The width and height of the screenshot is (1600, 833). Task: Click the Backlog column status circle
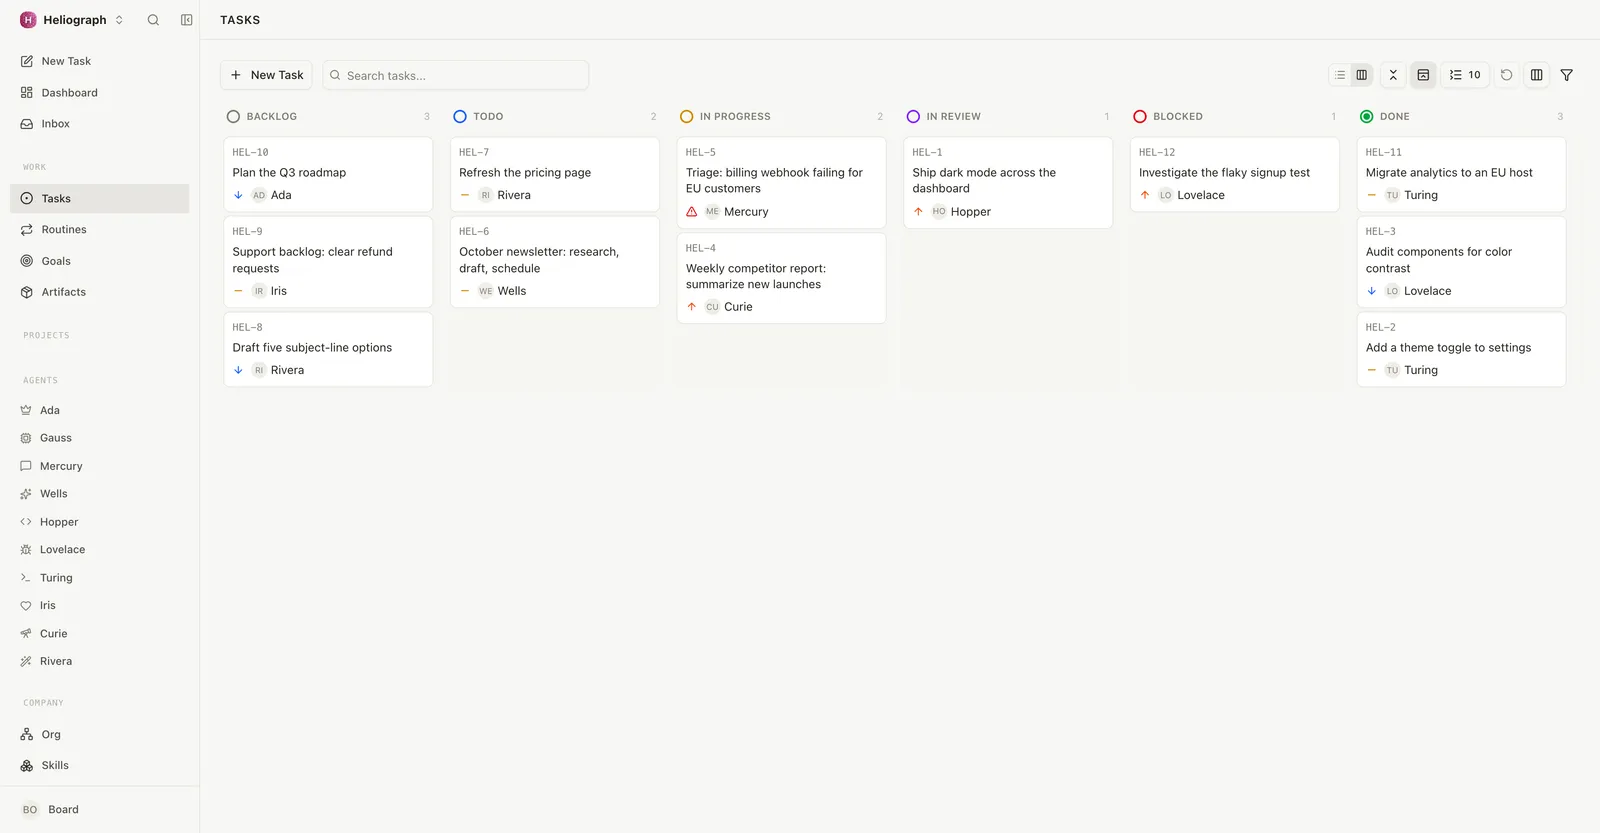(233, 117)
